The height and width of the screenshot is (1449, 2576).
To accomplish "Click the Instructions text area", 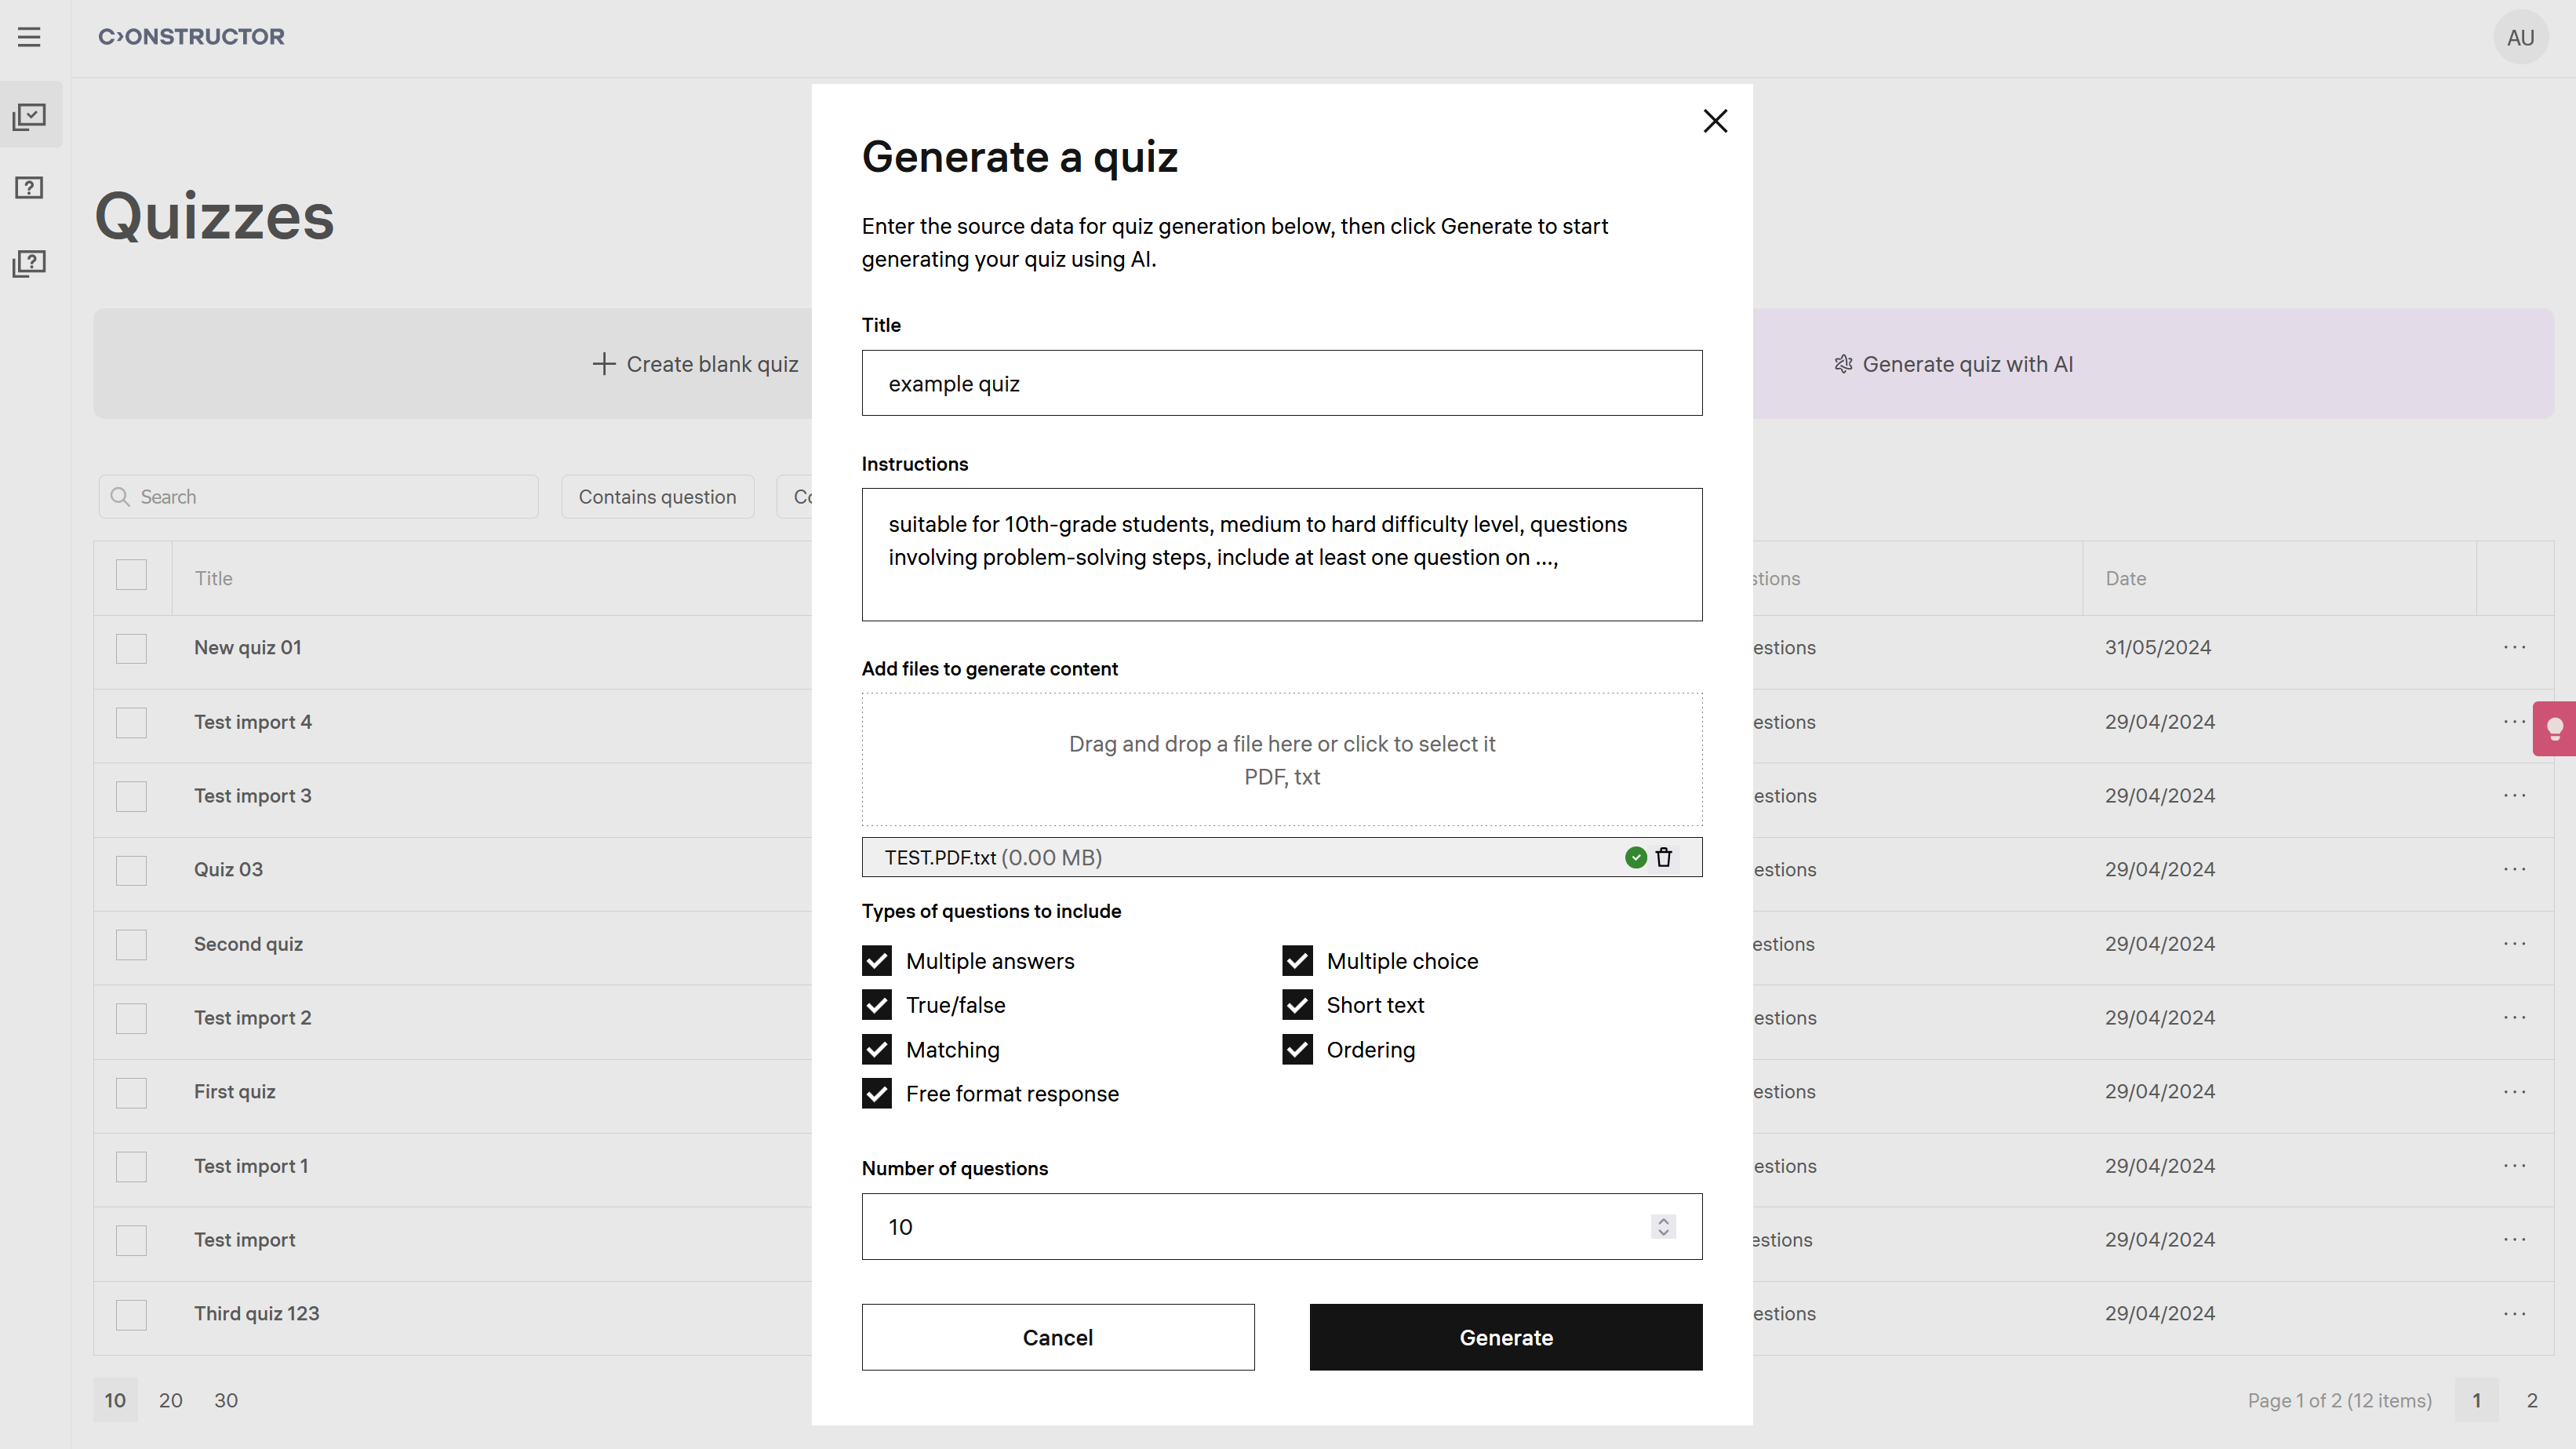I will point(1281,555).
